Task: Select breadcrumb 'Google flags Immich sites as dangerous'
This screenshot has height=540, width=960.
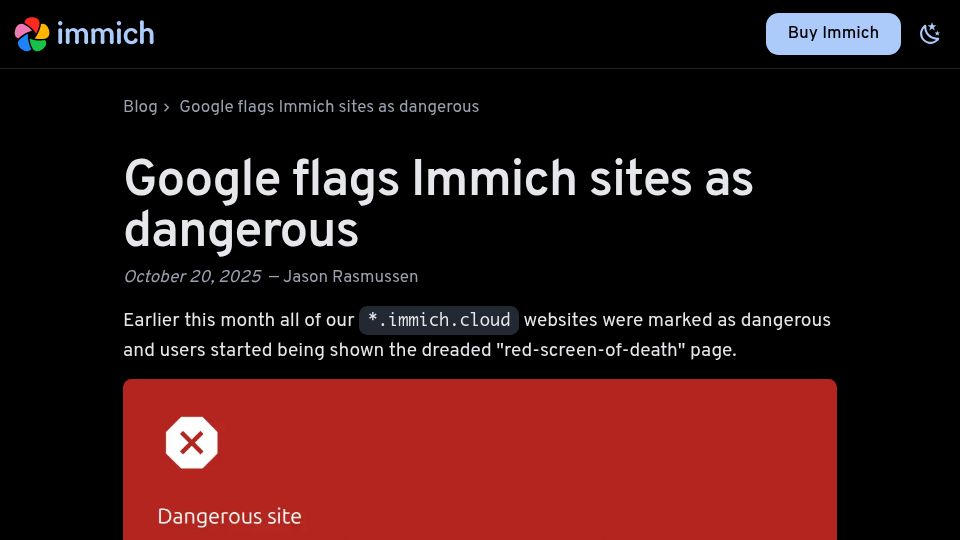Action: 329,107
